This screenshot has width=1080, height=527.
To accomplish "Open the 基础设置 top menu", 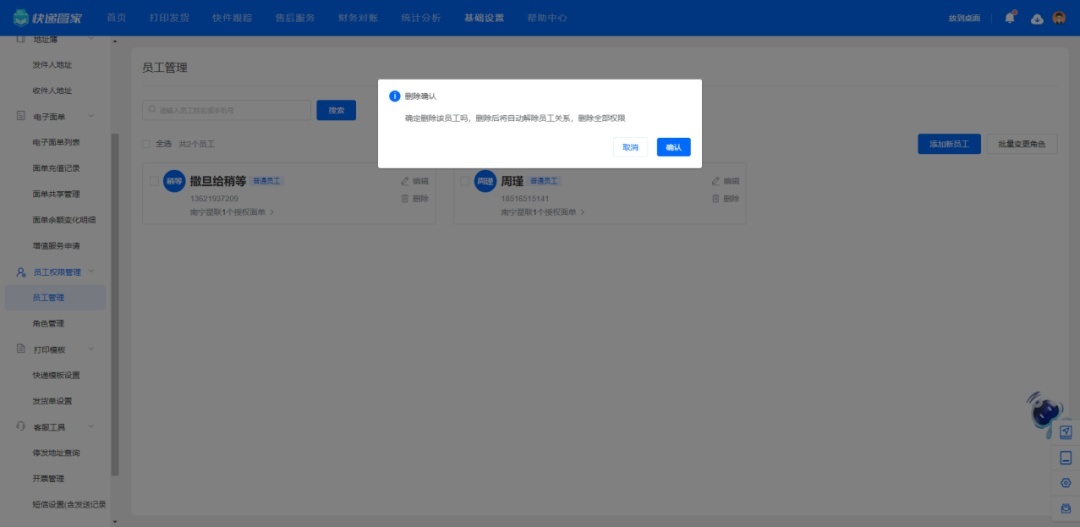I will click(484, 18).
